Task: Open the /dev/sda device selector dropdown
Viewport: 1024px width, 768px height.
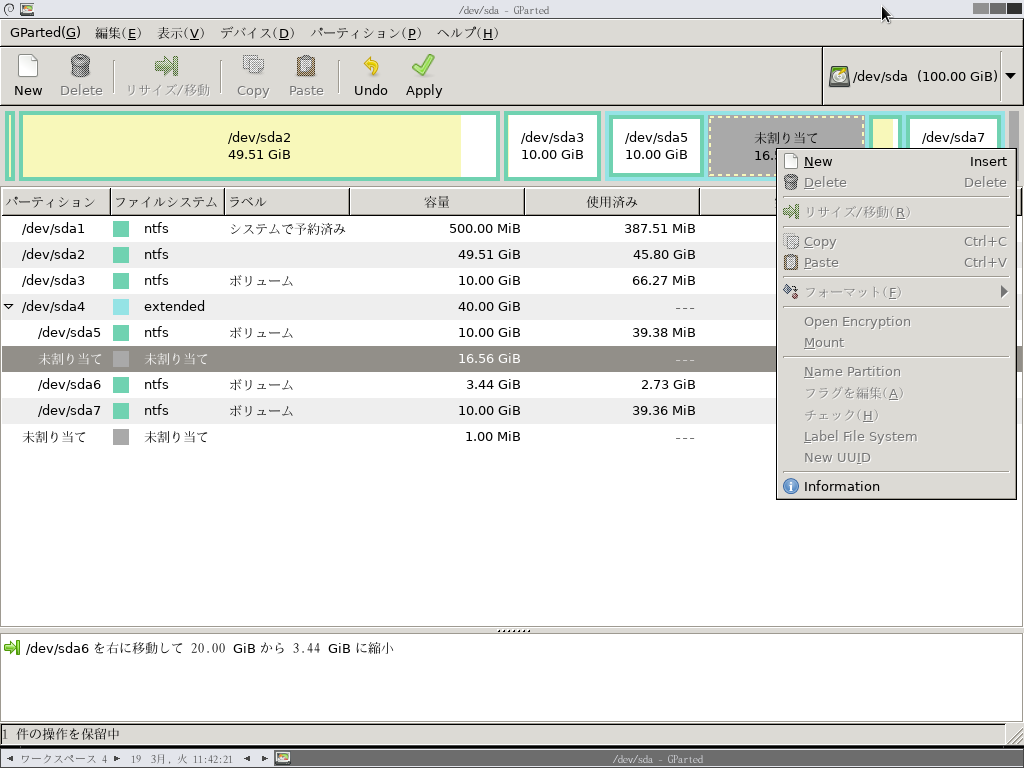Action: pos(1010,76)
